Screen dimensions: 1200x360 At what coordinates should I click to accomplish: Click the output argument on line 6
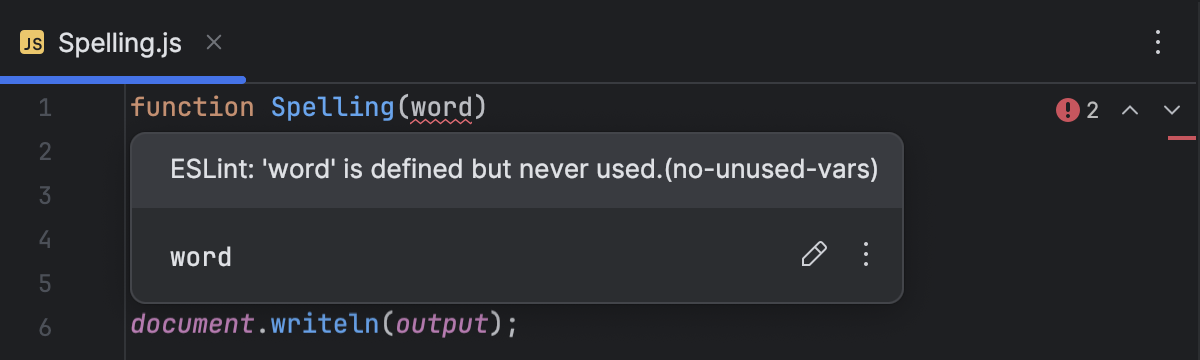[x=438, y=325]
